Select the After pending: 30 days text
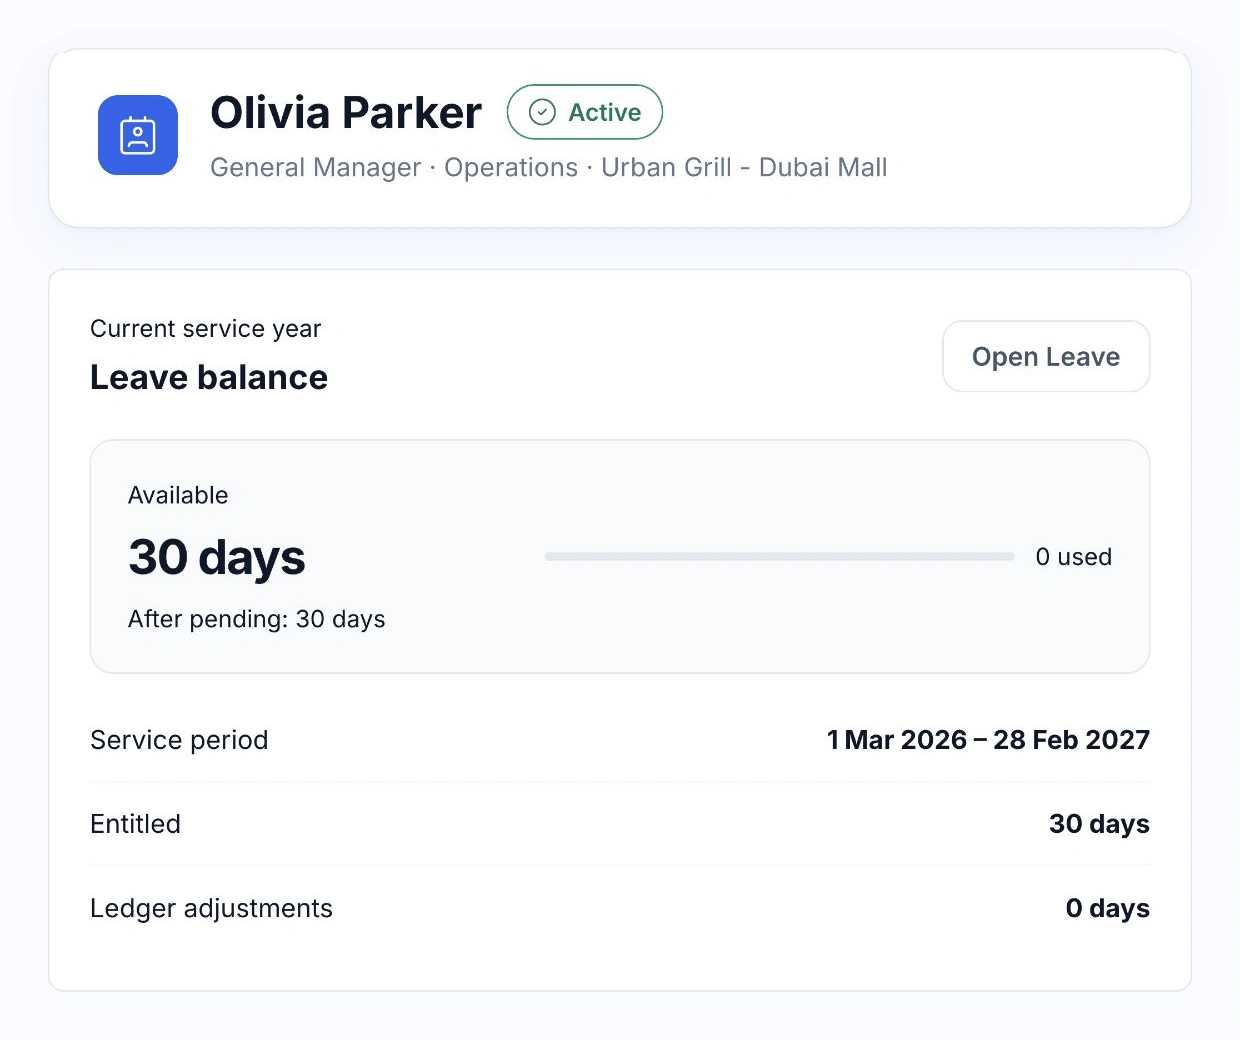The image size is (1240, 1041). [257, 619]
